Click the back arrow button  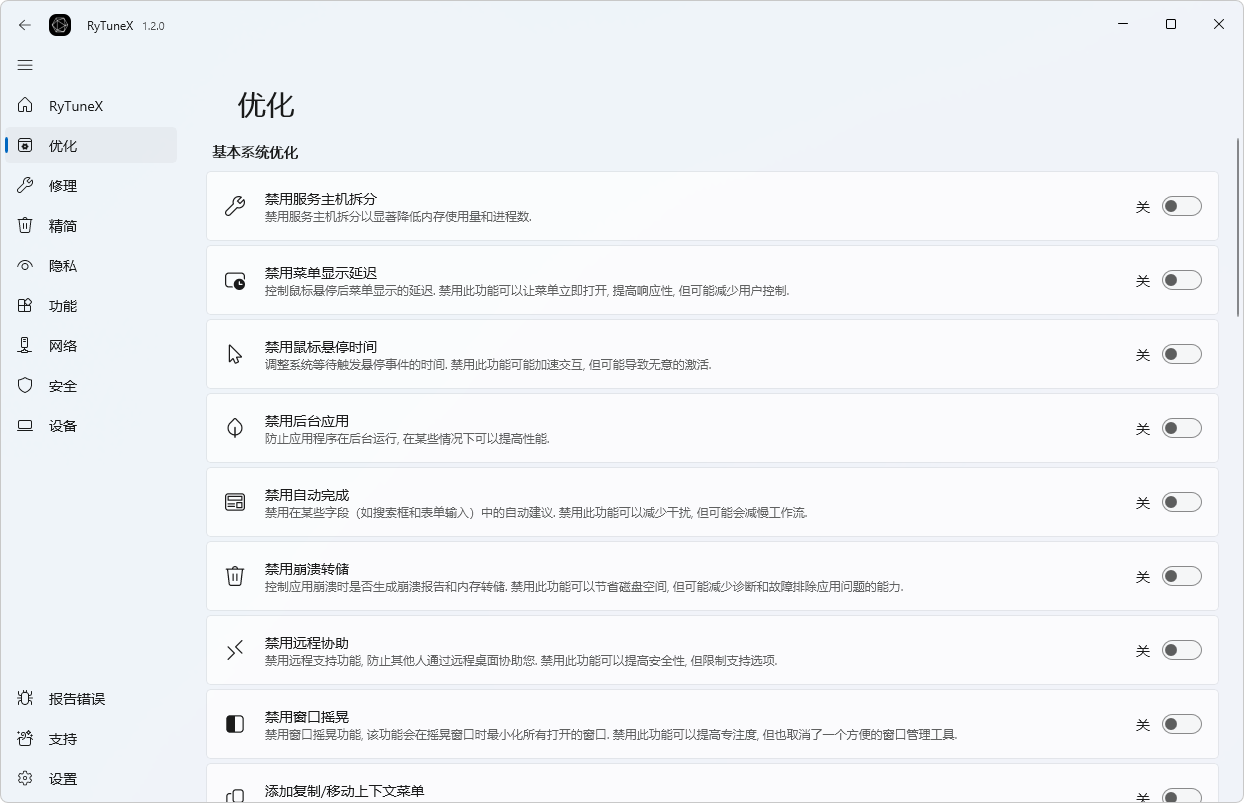[25, 25]
